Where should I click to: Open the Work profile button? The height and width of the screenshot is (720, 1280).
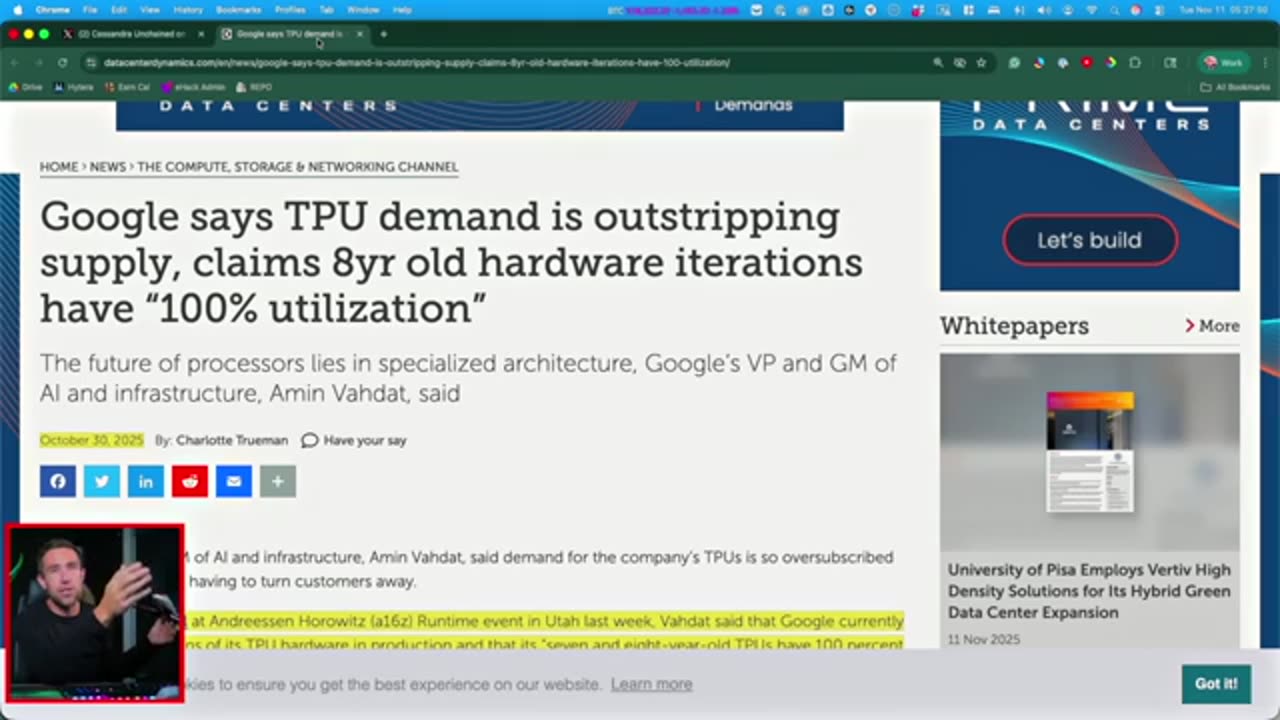(x=1224, y=62)
